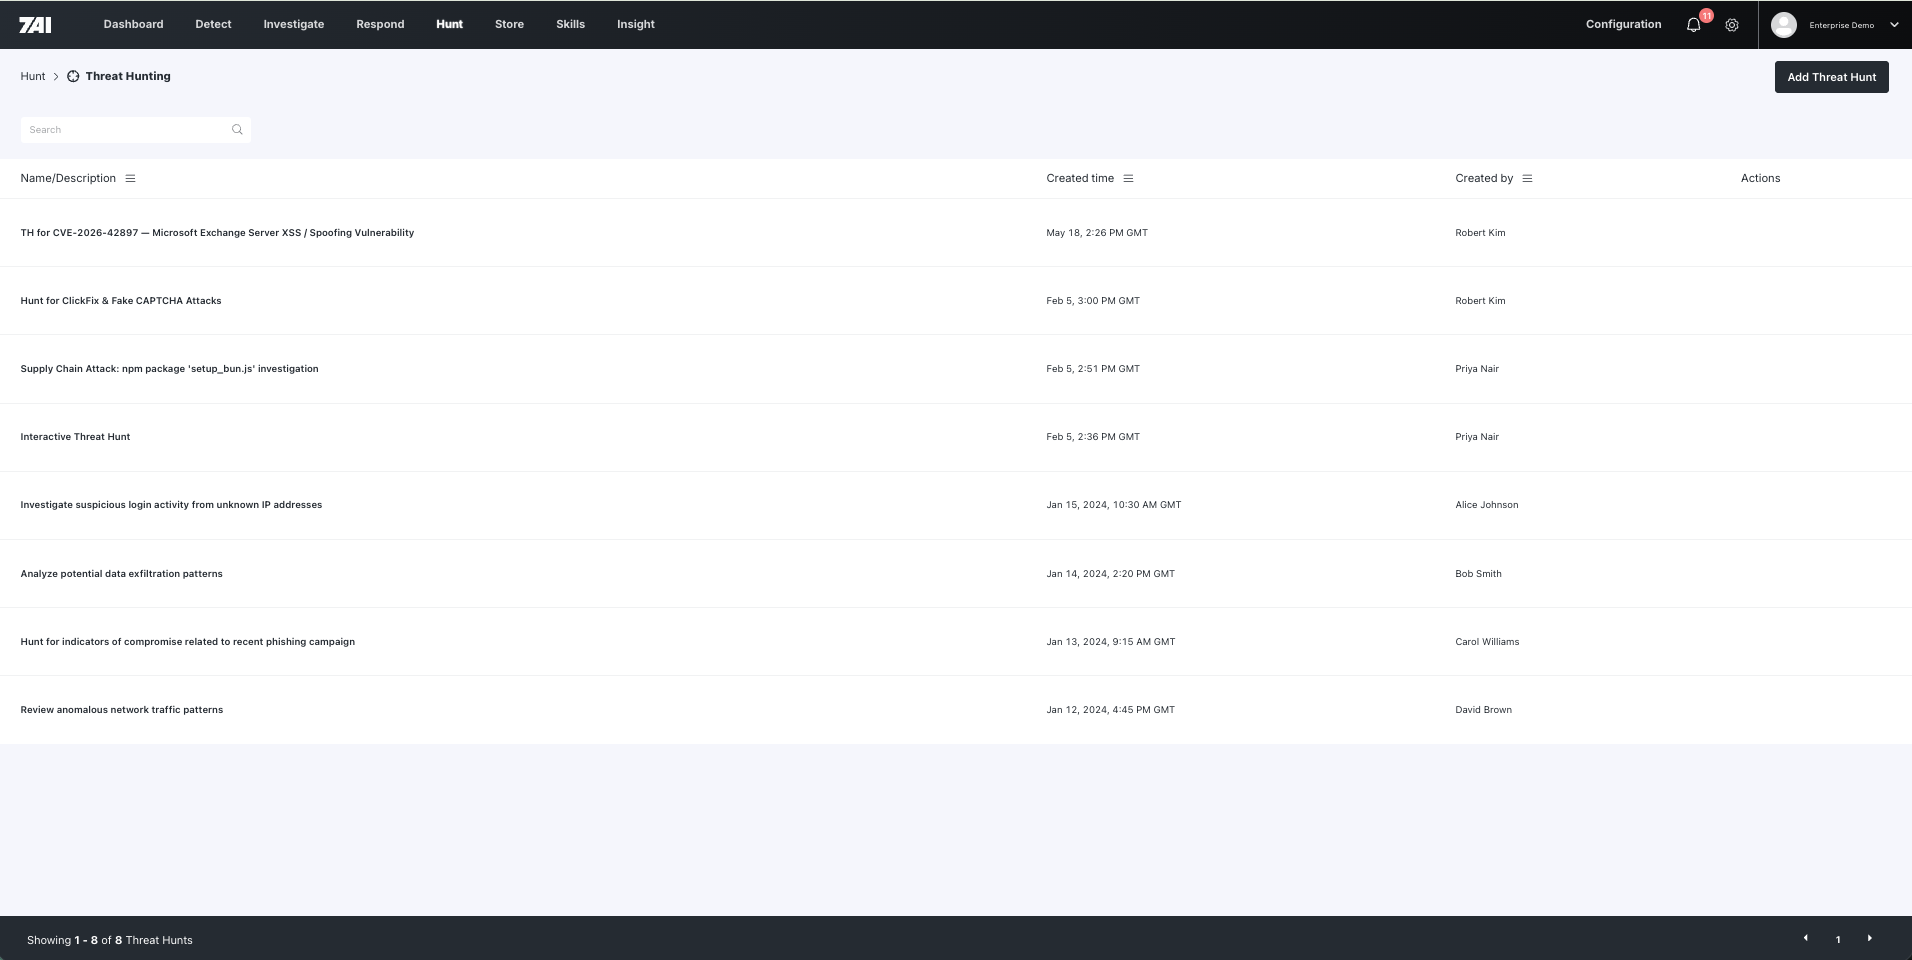Click the Hunt breadcrumb link
The image size is (1912, 960).
(33, 76)
